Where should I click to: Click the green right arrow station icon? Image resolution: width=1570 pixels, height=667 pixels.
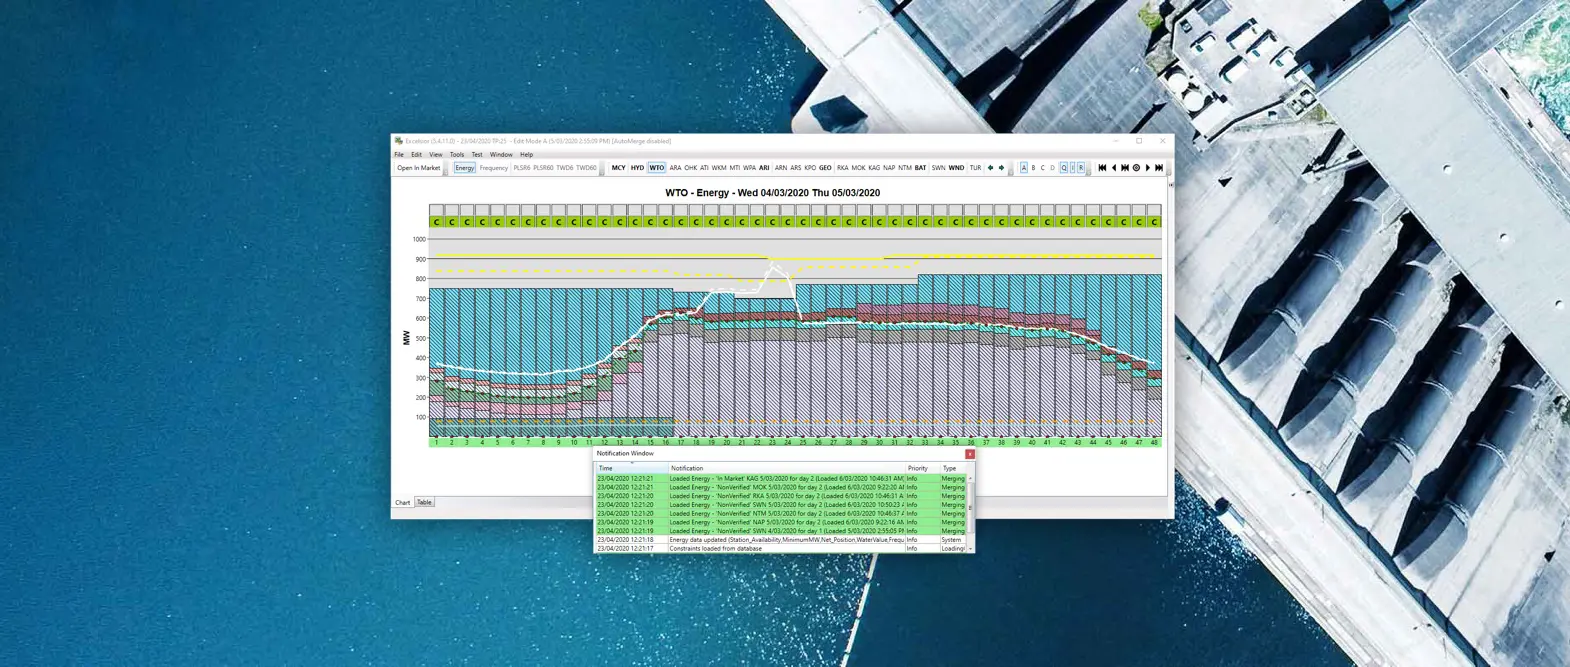coord(1001,168)
